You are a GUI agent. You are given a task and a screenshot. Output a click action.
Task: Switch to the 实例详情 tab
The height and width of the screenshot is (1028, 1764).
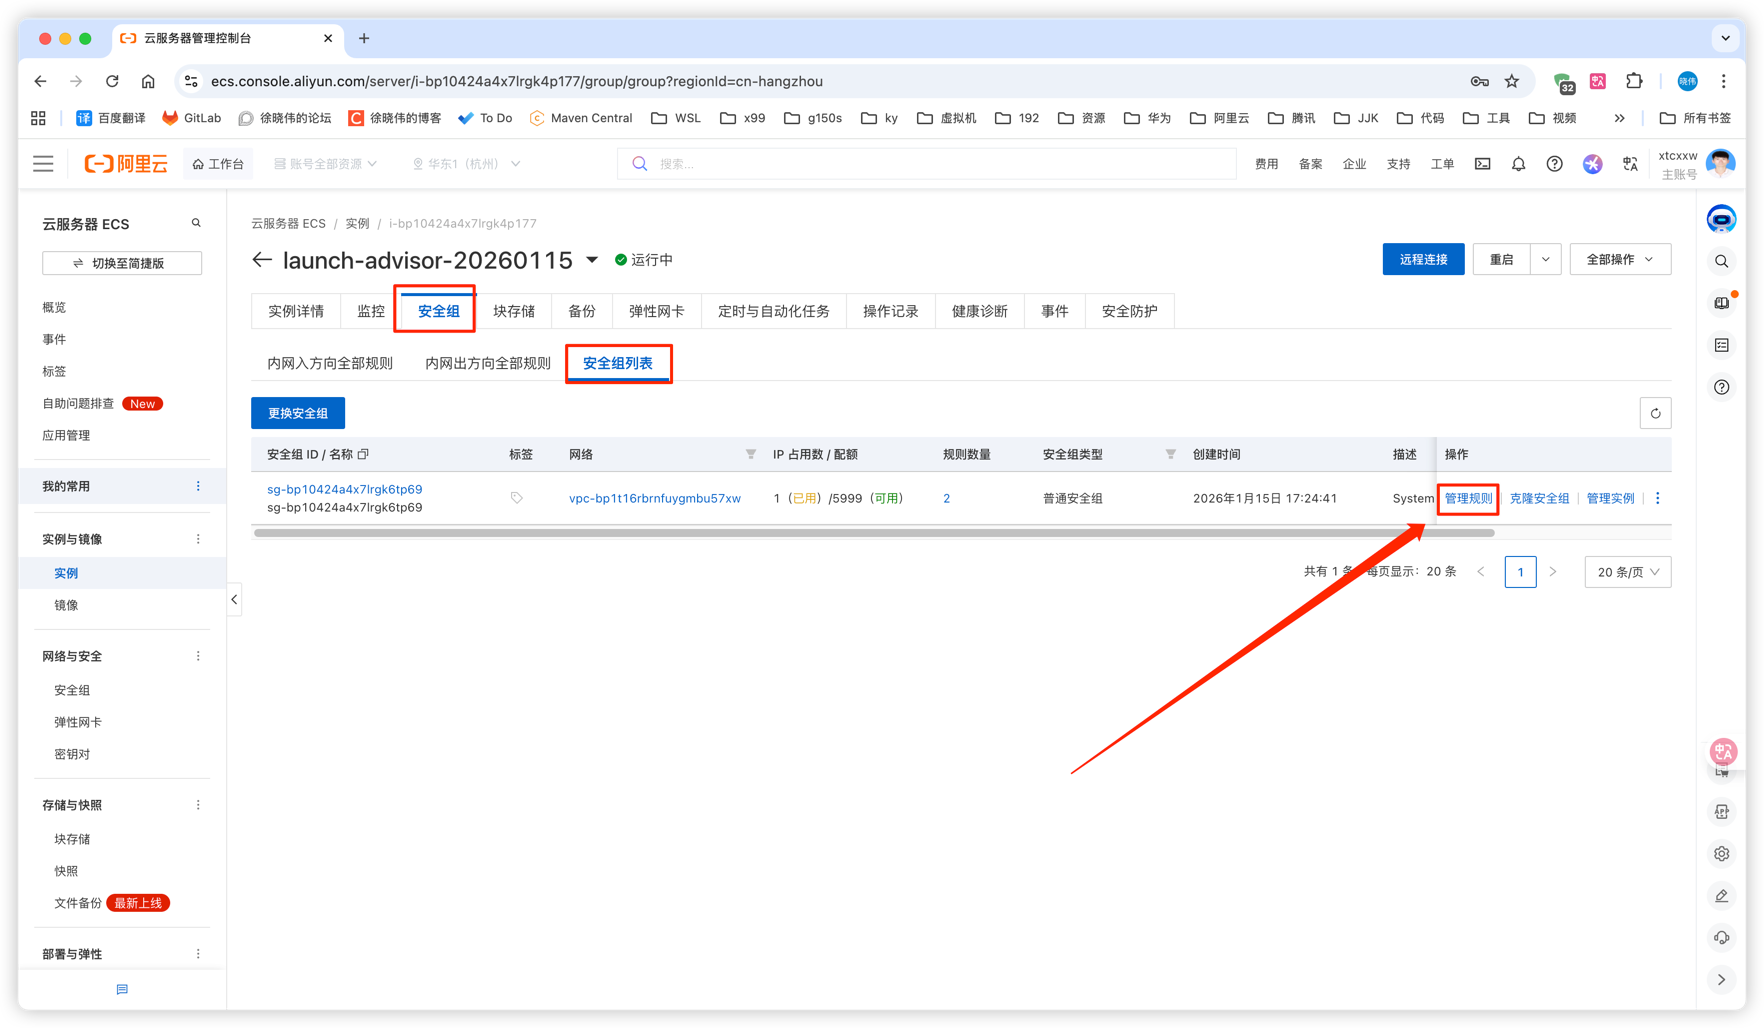tap(296, 311)
